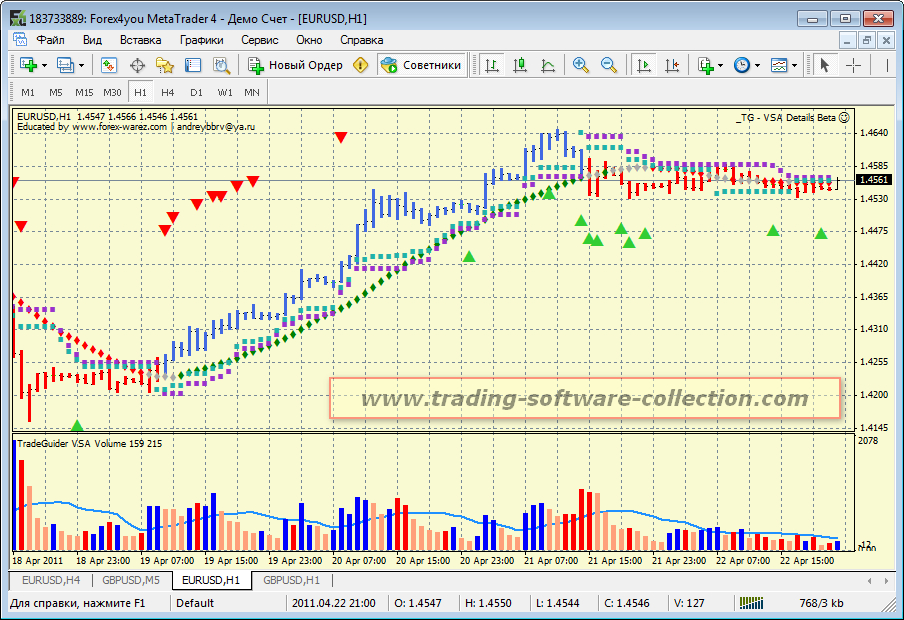Click the Terminal window icon
Viewport: 904px width, 620px height.
193,65
